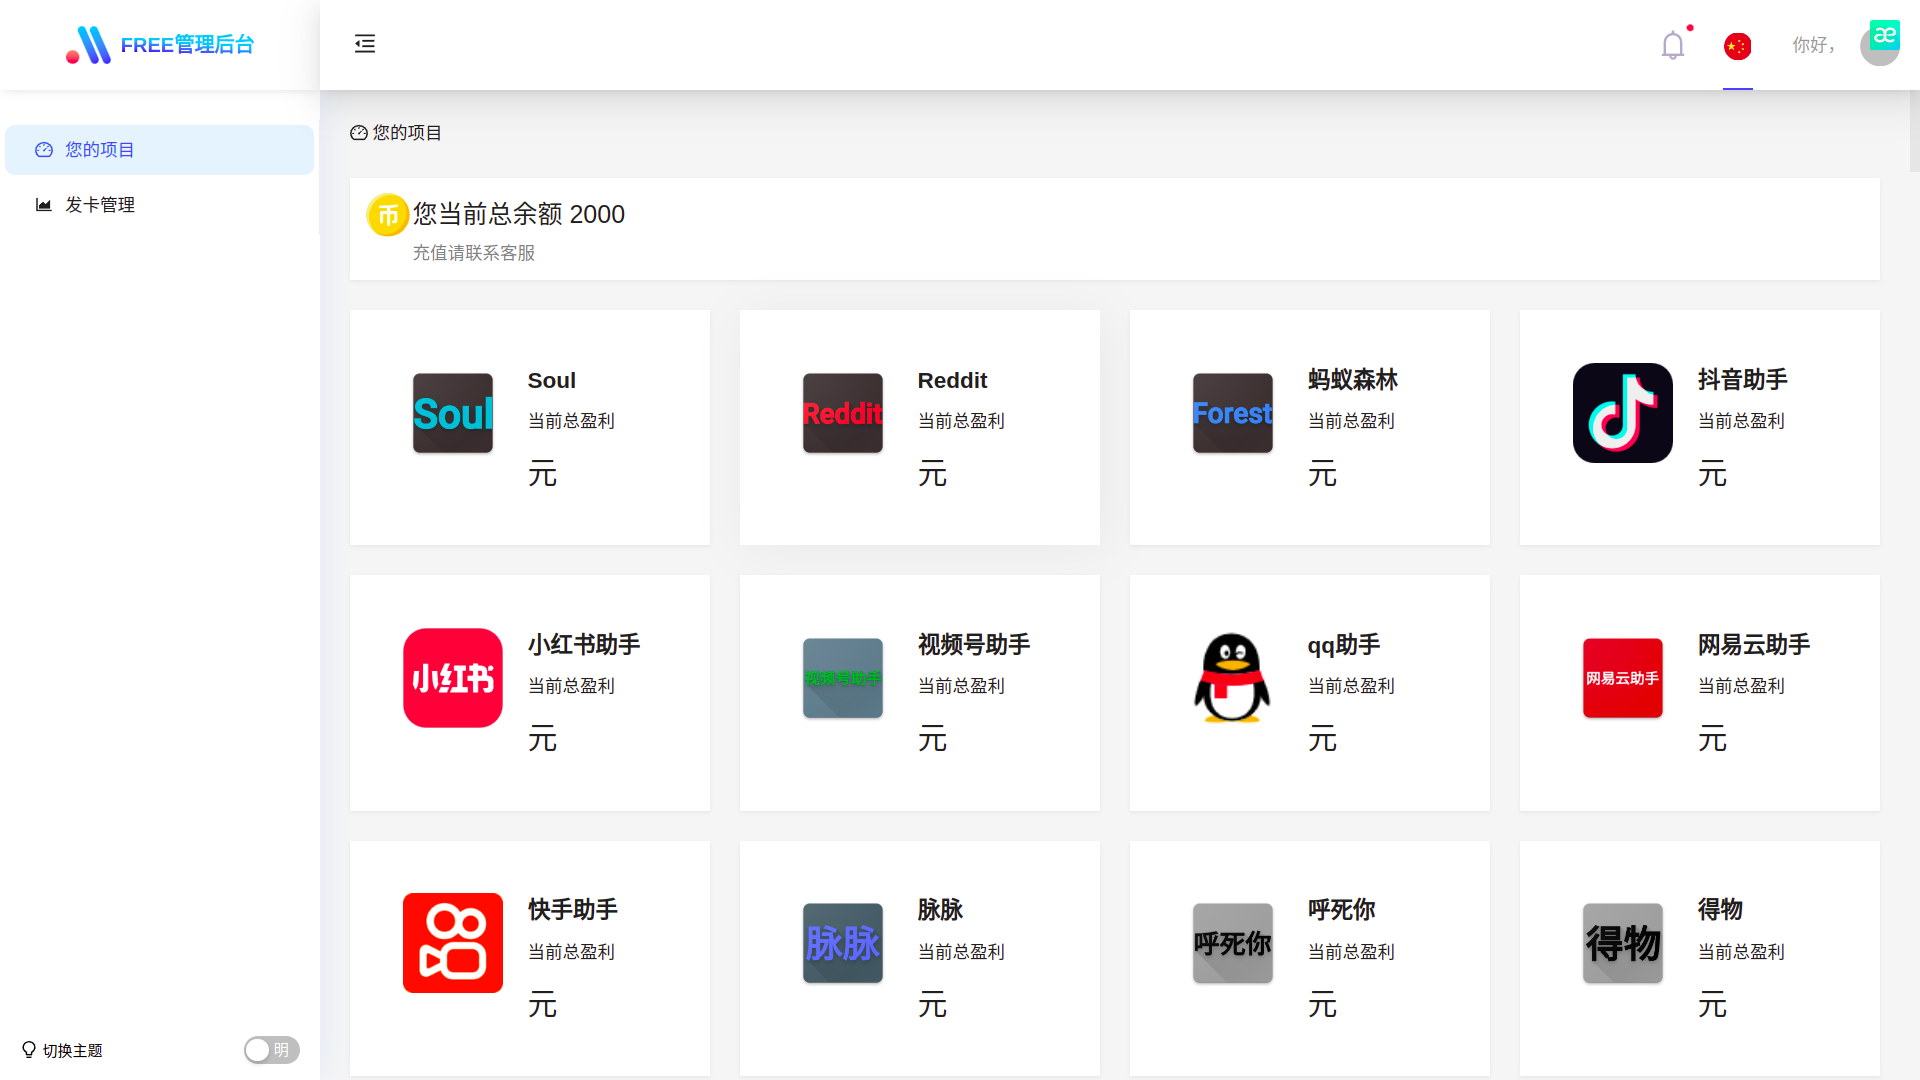Open the 抖音助手 project title
This screenshot has width=1920, height=1080.
(x=1743, y=380)
